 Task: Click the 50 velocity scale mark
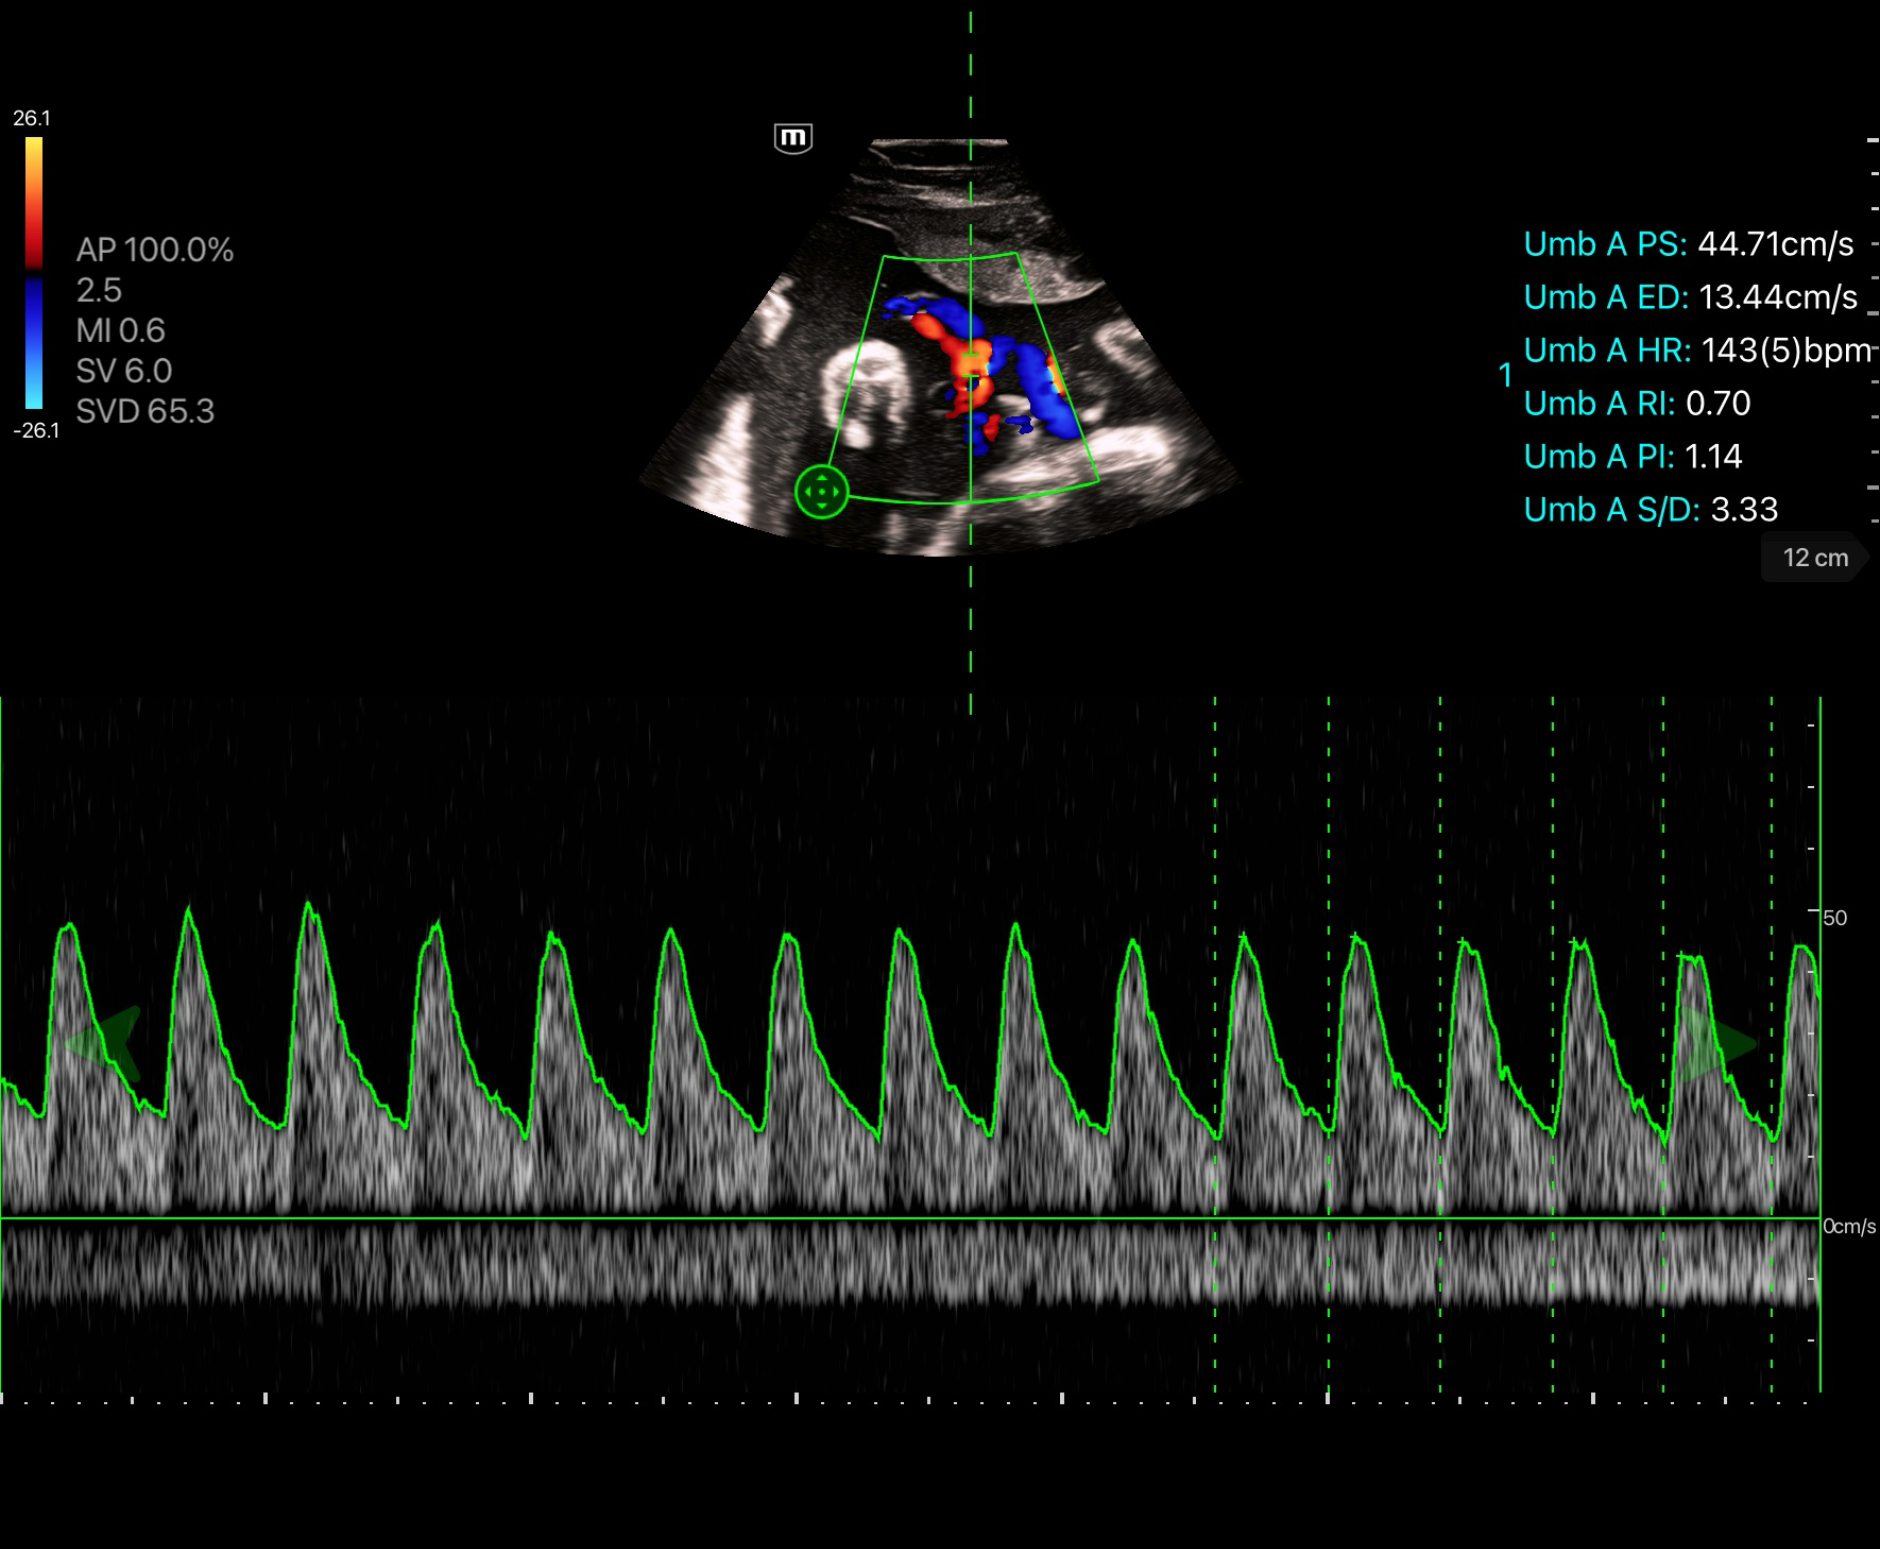click(1834, 917)
